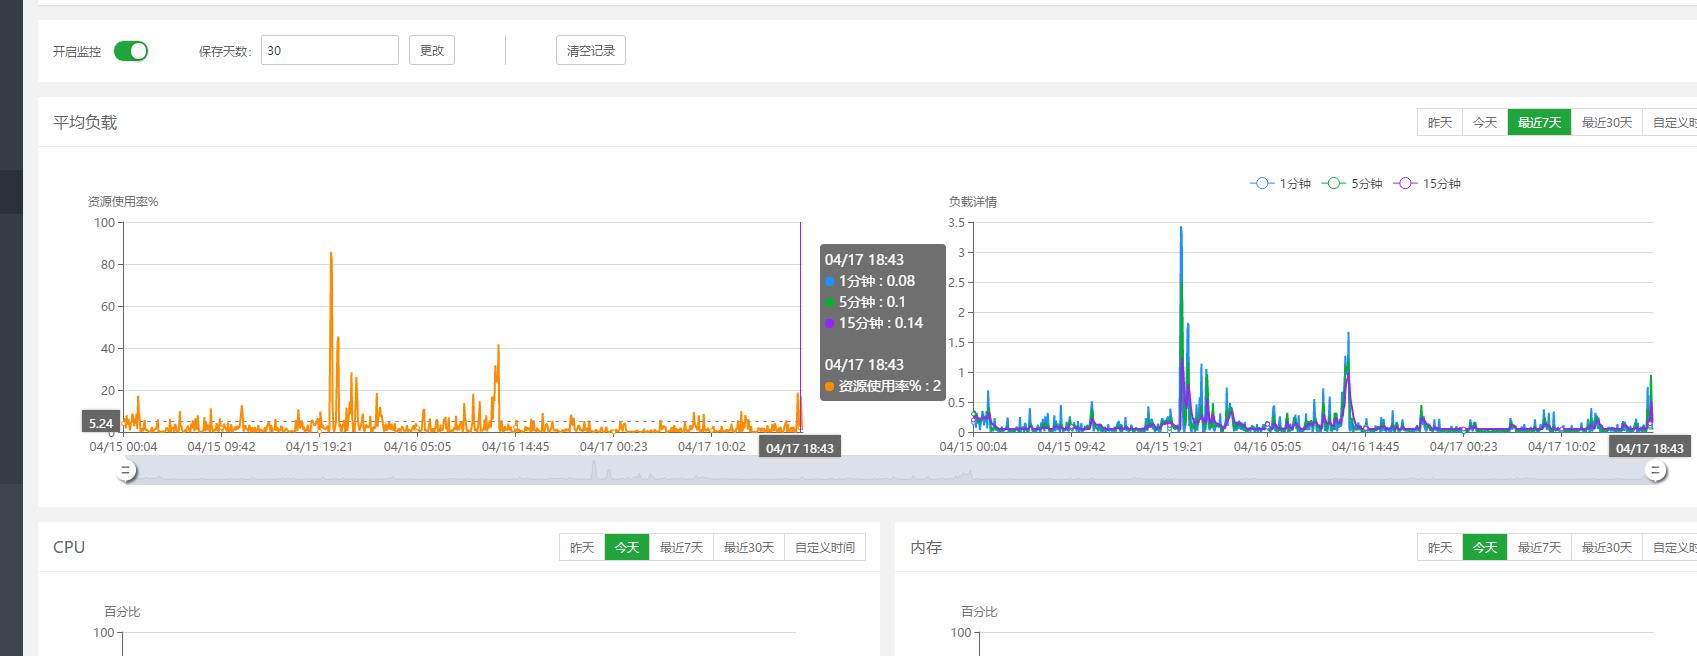This screenshot has height=656, width=1697.
Task: Show 昨天 data in the CPU panel
Action: (582, 548)
